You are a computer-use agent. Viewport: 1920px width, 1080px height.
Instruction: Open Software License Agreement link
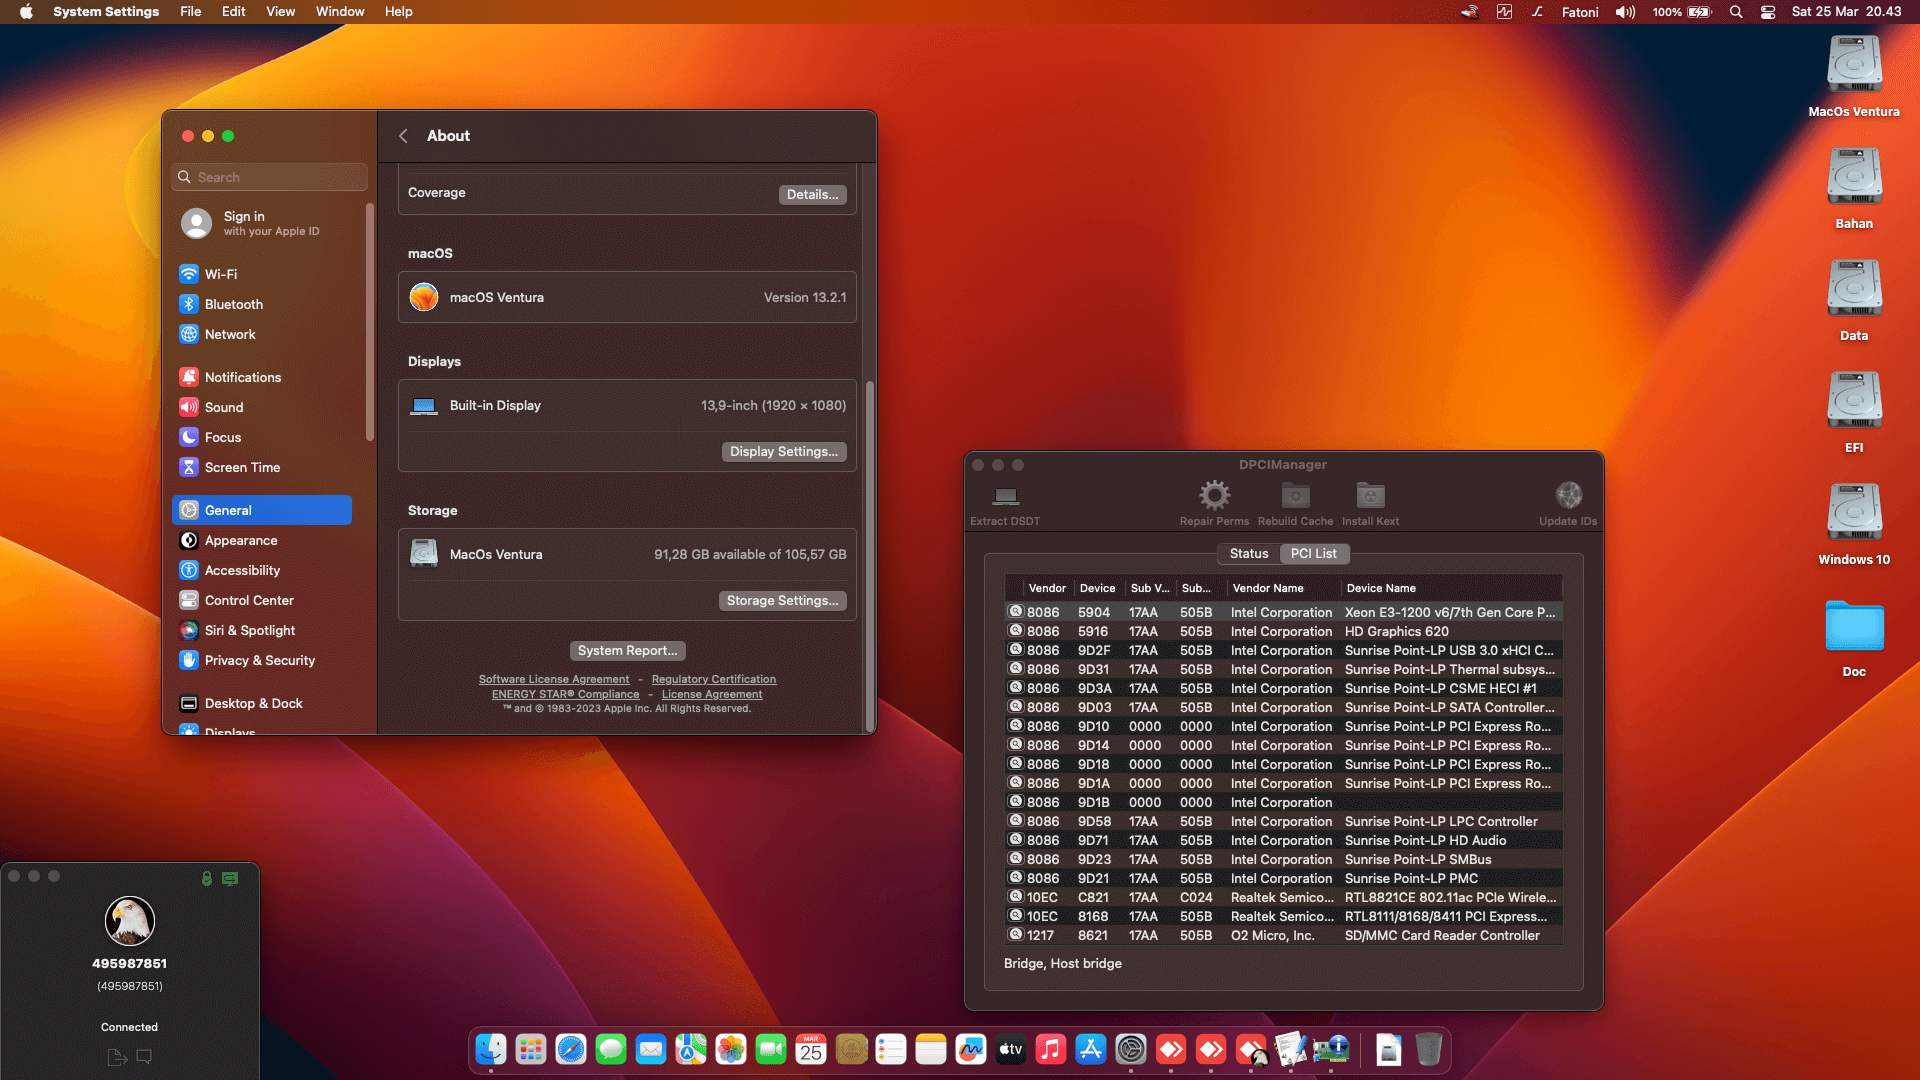pyautogui.click(x=554, y=680)
